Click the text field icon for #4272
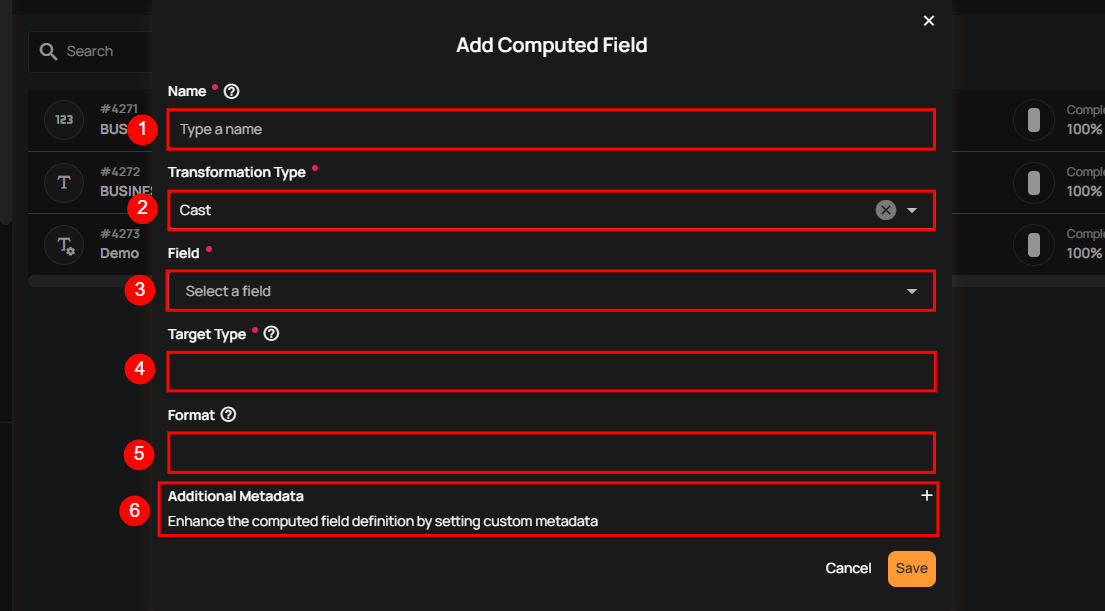This screenshot has width=1105, height=611. [x=64, y=182]
